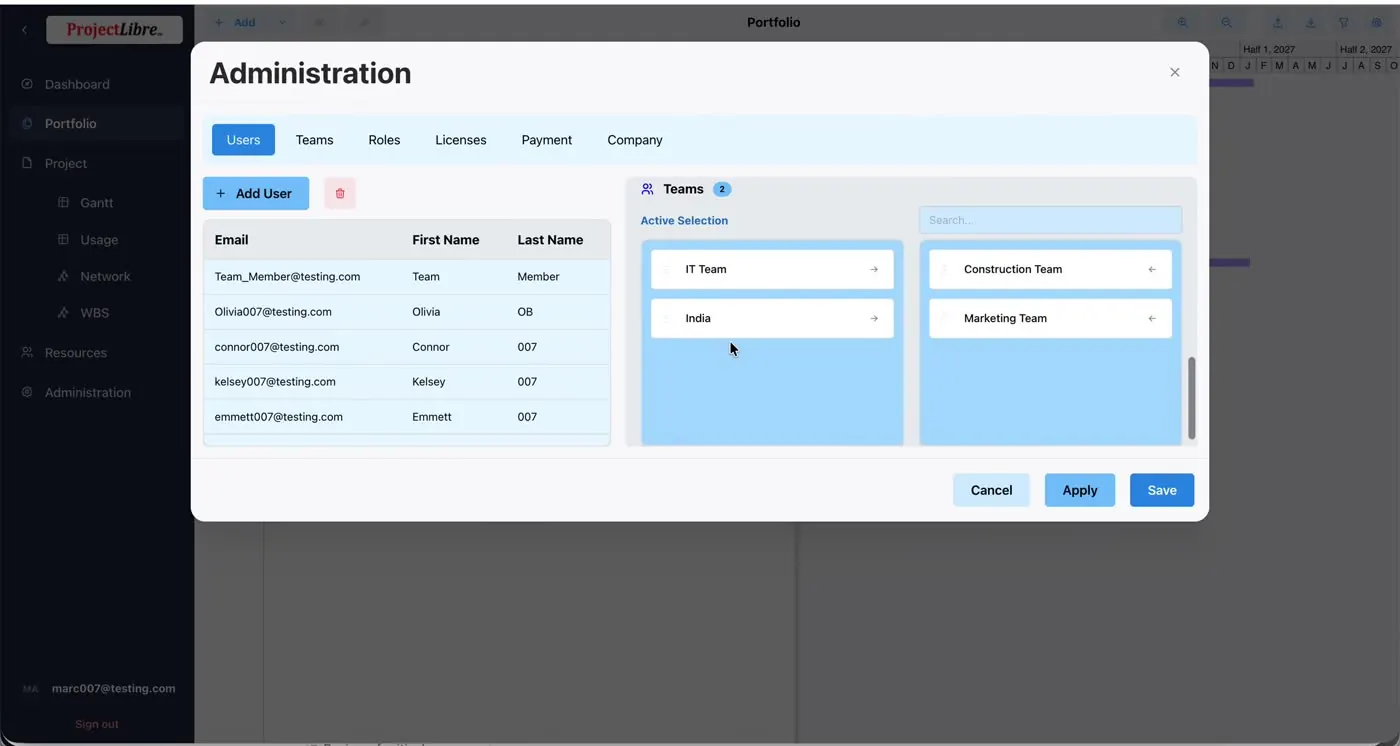
Task: Save the administration changes
Action: tap(1162, 490)
